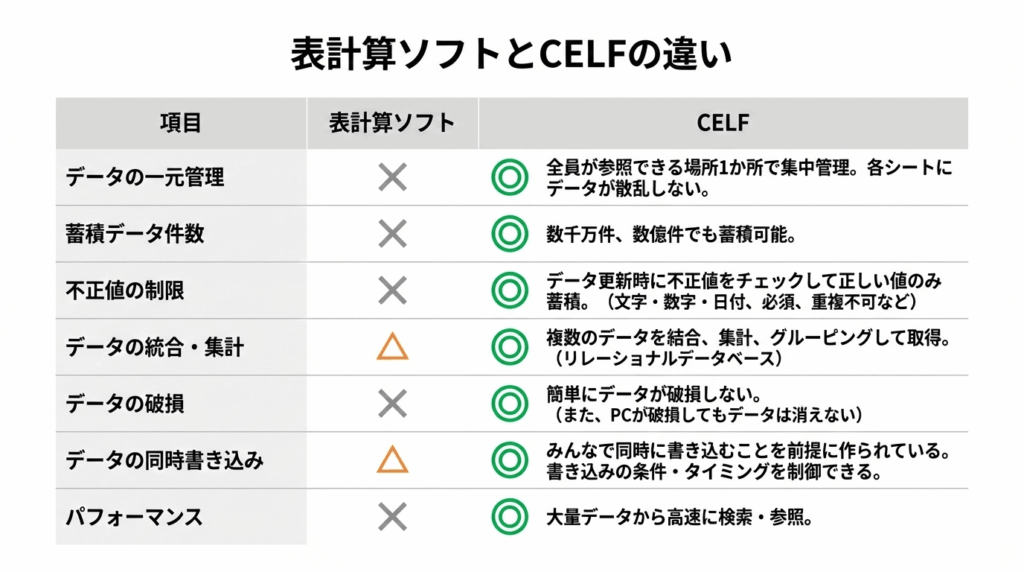Select the 表計算ソフト column header
Viewport: 1024px width, 572px height.
tap(392, 123)
